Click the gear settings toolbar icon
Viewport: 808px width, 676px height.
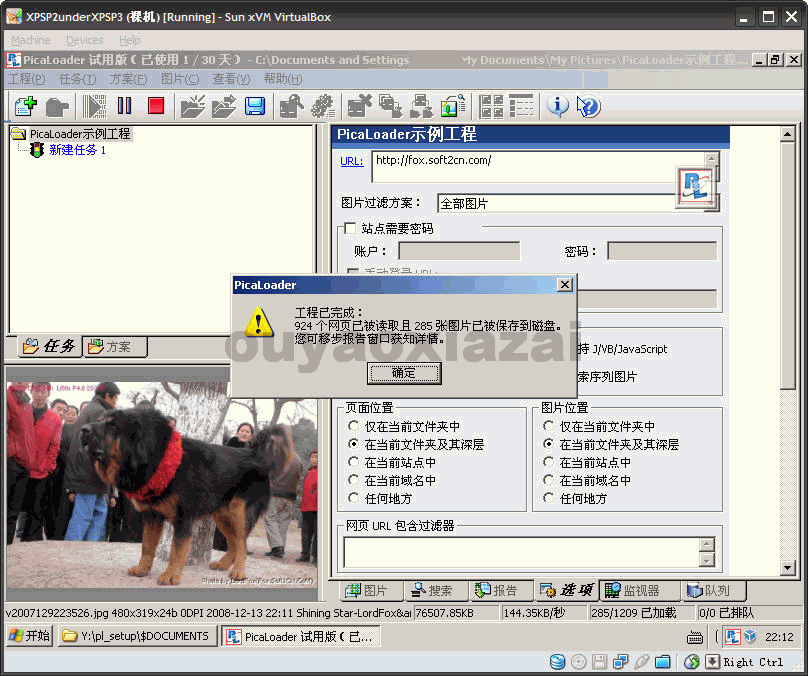323,106
